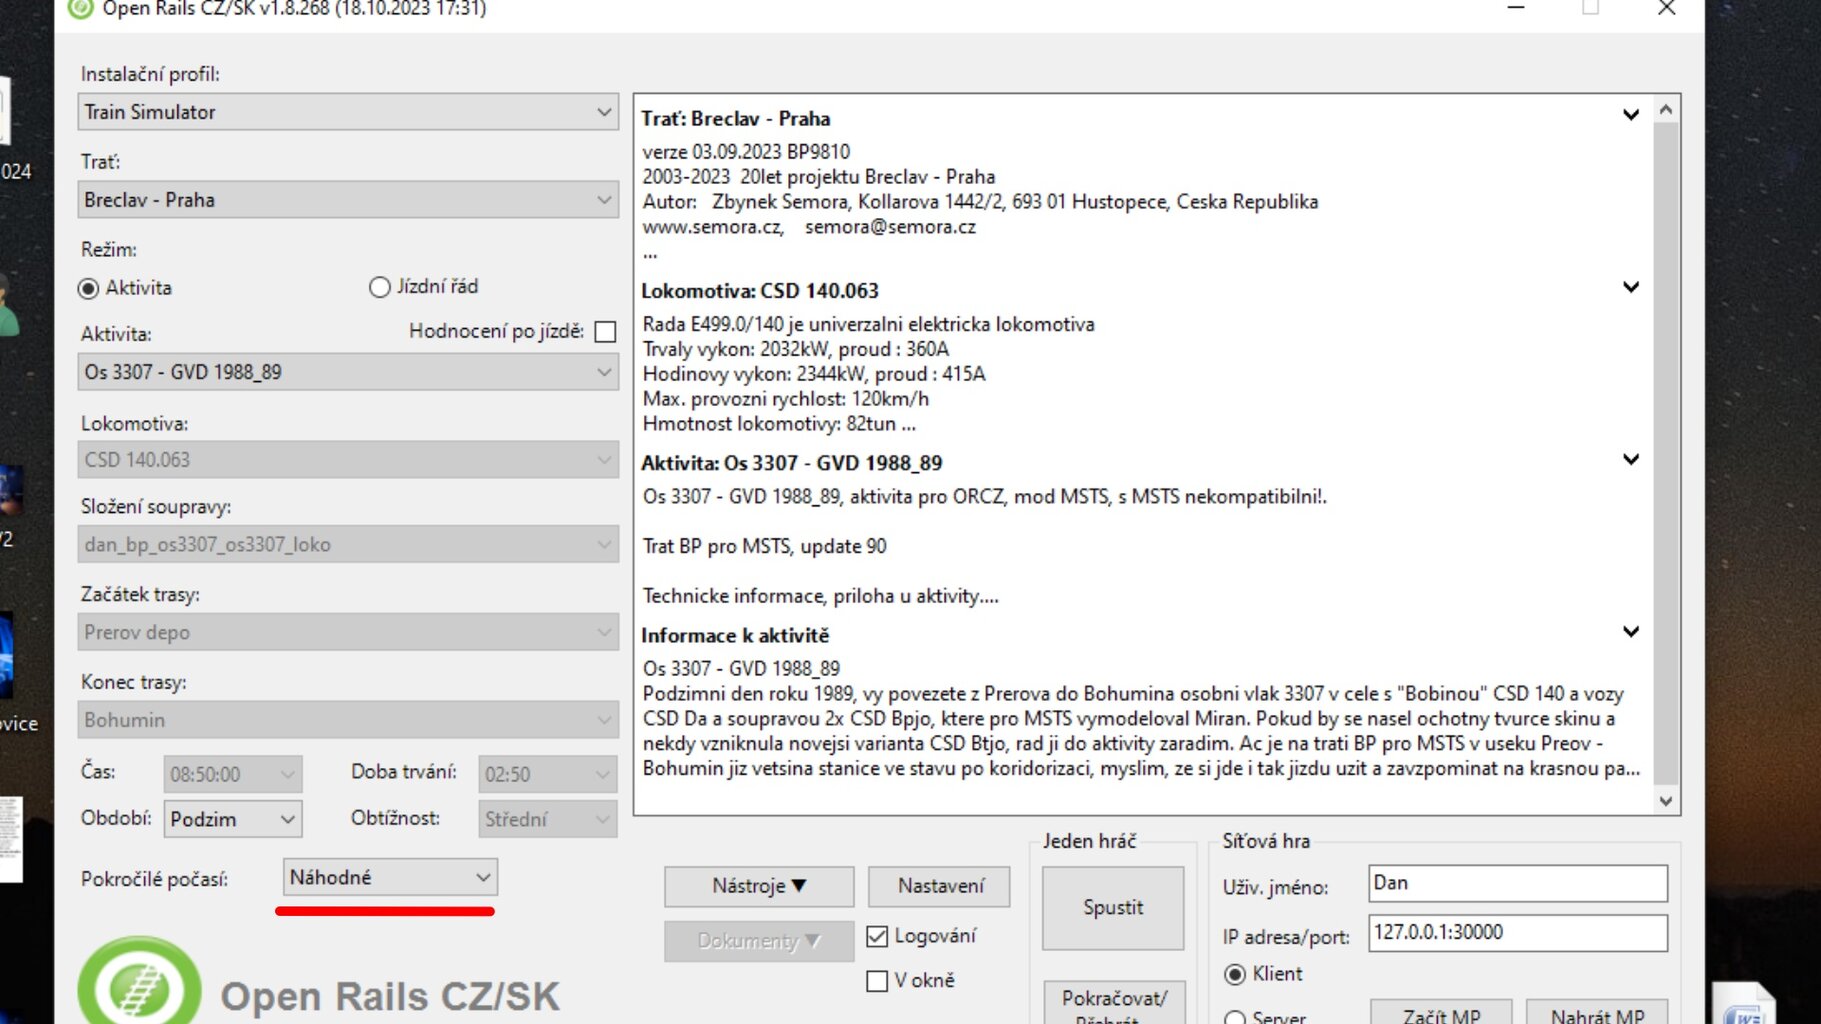Image resolution: width=1821 pixels, height=1024 pixels.
Task: Open the Obtížnost difficulty dropdown
Action: coord(548,819)
